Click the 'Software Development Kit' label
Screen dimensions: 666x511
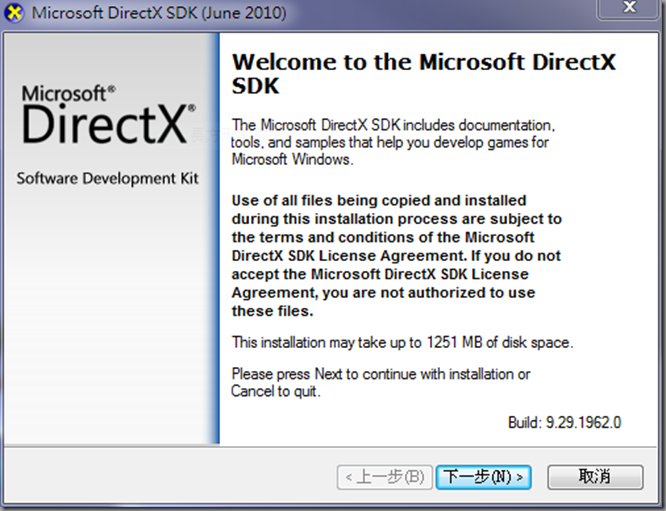pyautogui.click(x=107, y=178)
